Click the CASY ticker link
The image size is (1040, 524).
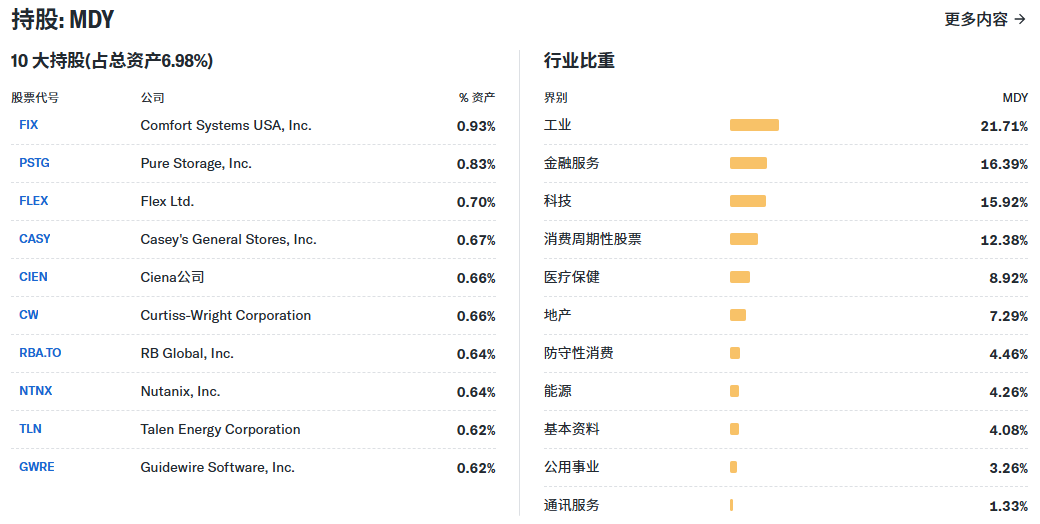35,239
